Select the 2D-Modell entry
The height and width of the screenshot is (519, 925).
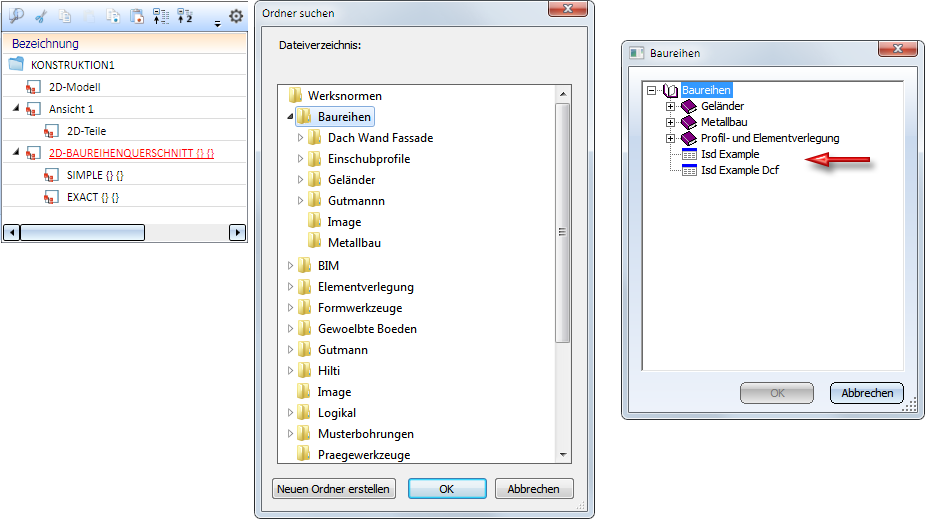point(74,87)
